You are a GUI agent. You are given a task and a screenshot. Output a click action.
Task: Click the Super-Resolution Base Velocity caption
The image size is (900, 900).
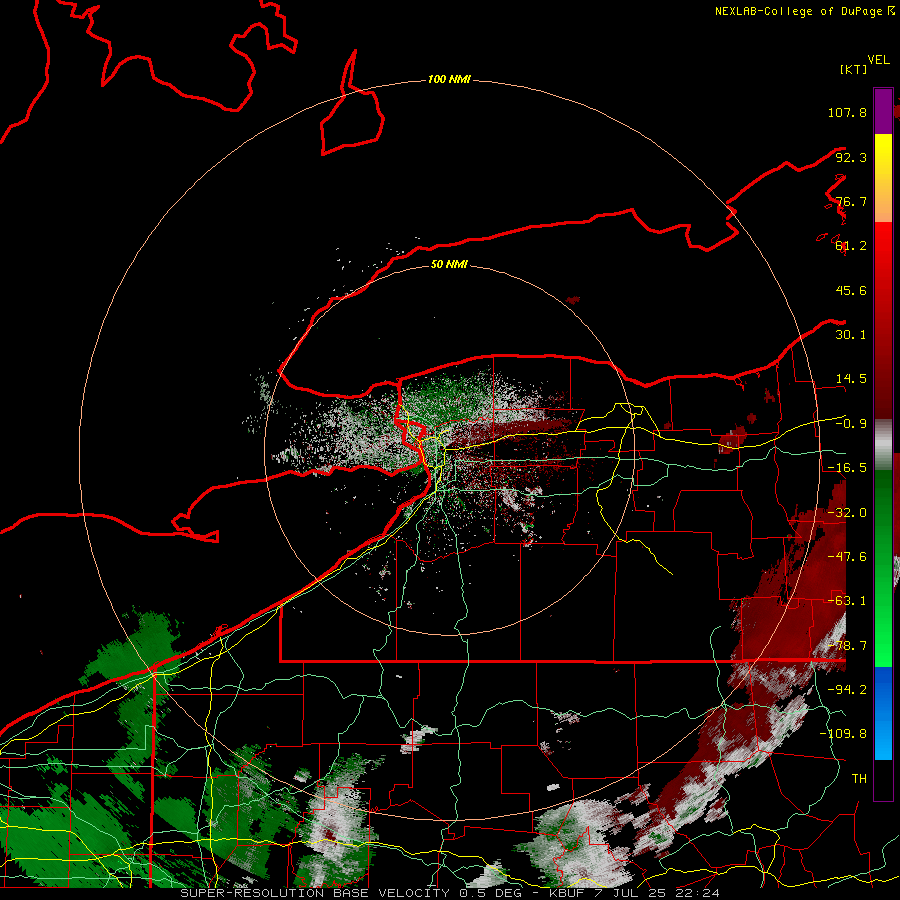pyautogui.click(x=449, y=893)
